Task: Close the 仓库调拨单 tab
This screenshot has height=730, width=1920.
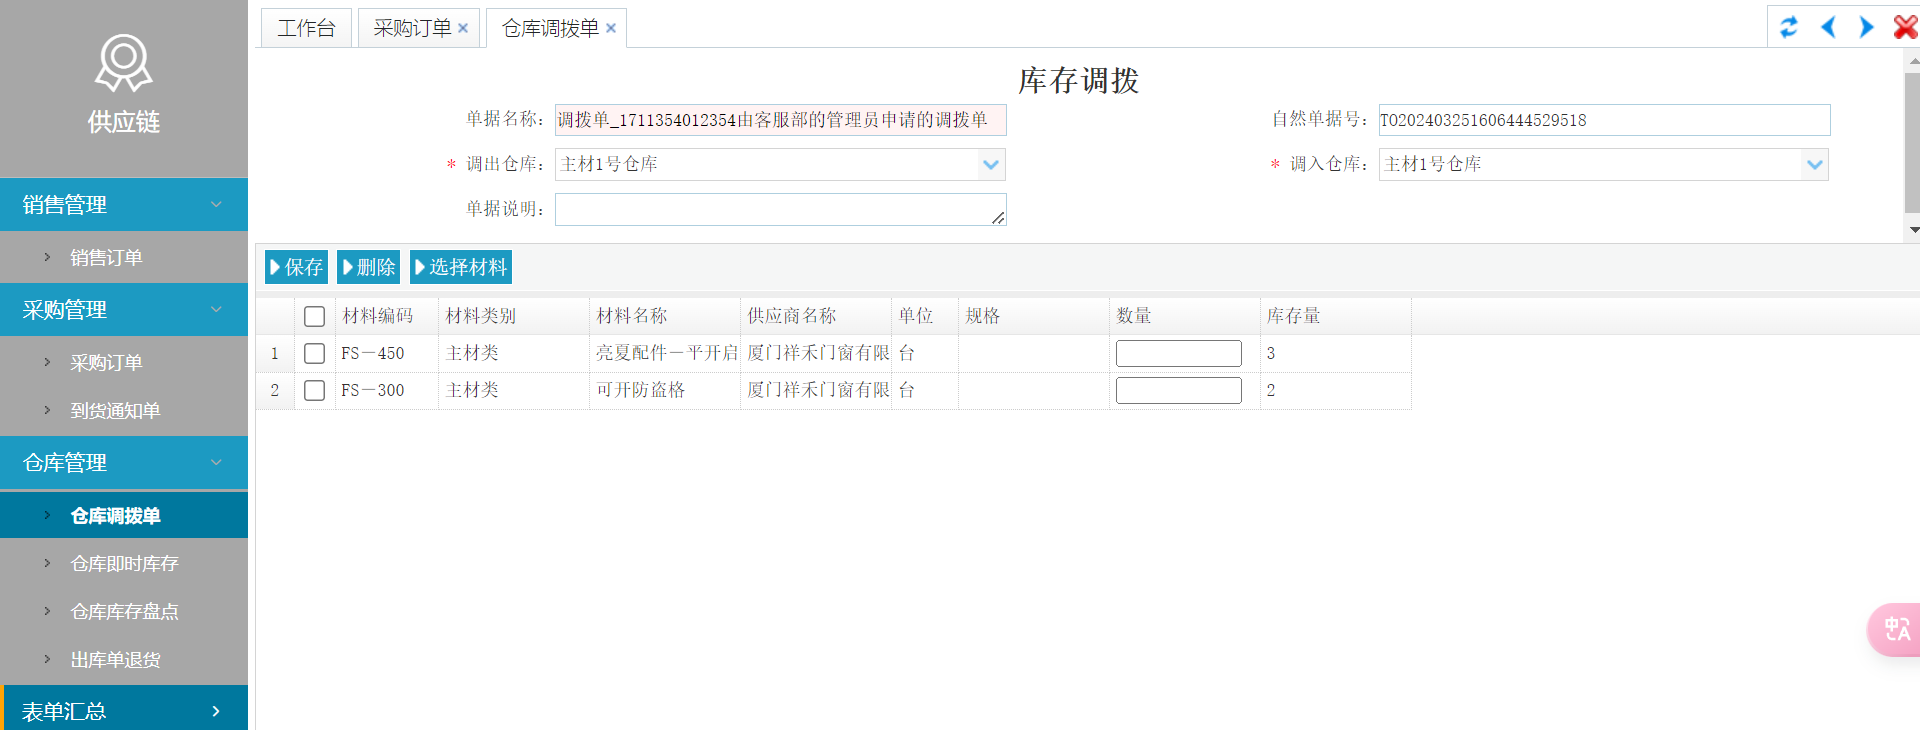Action: tap(611, 28)
